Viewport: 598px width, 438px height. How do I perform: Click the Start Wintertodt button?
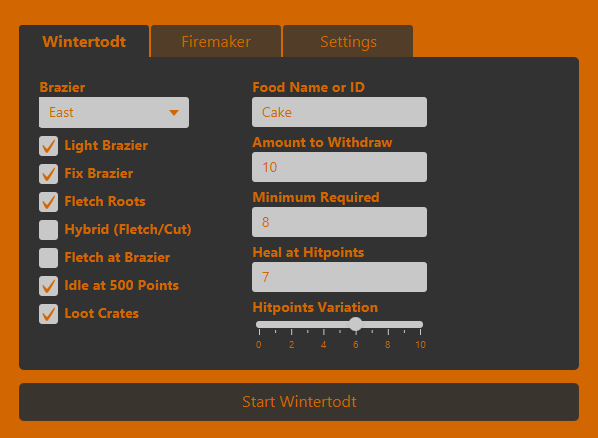299,402
